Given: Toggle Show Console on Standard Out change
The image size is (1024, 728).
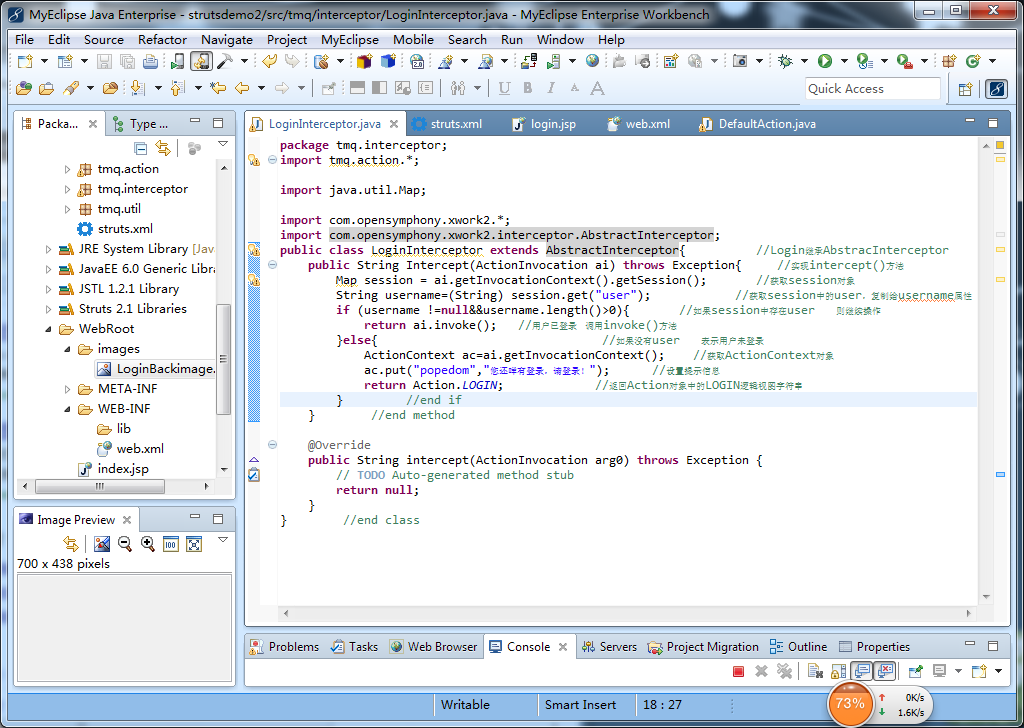Looking at the screenshot, I should coord(862,671).
